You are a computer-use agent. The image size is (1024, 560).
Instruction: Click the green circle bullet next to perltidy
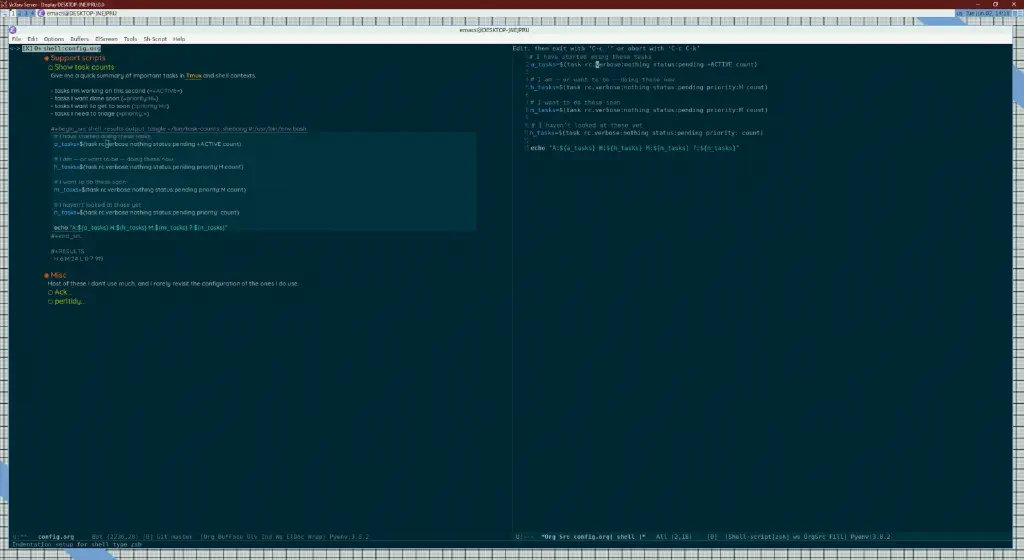pyautogui.click(x=50, y=302)
